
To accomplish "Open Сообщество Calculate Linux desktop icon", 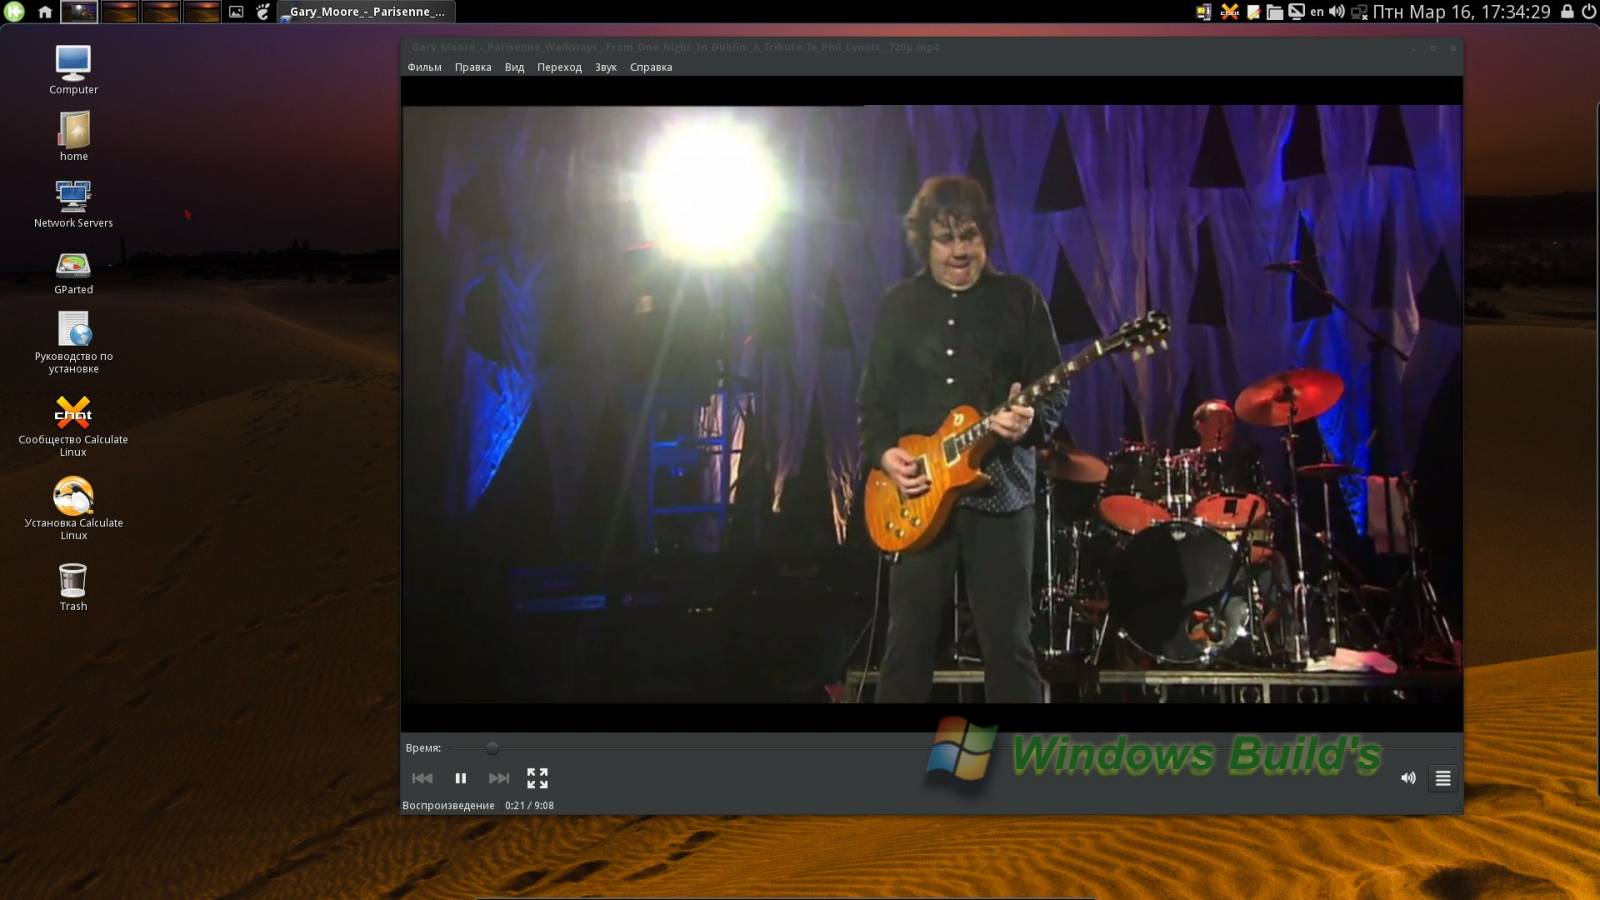I will coord(73,425).
